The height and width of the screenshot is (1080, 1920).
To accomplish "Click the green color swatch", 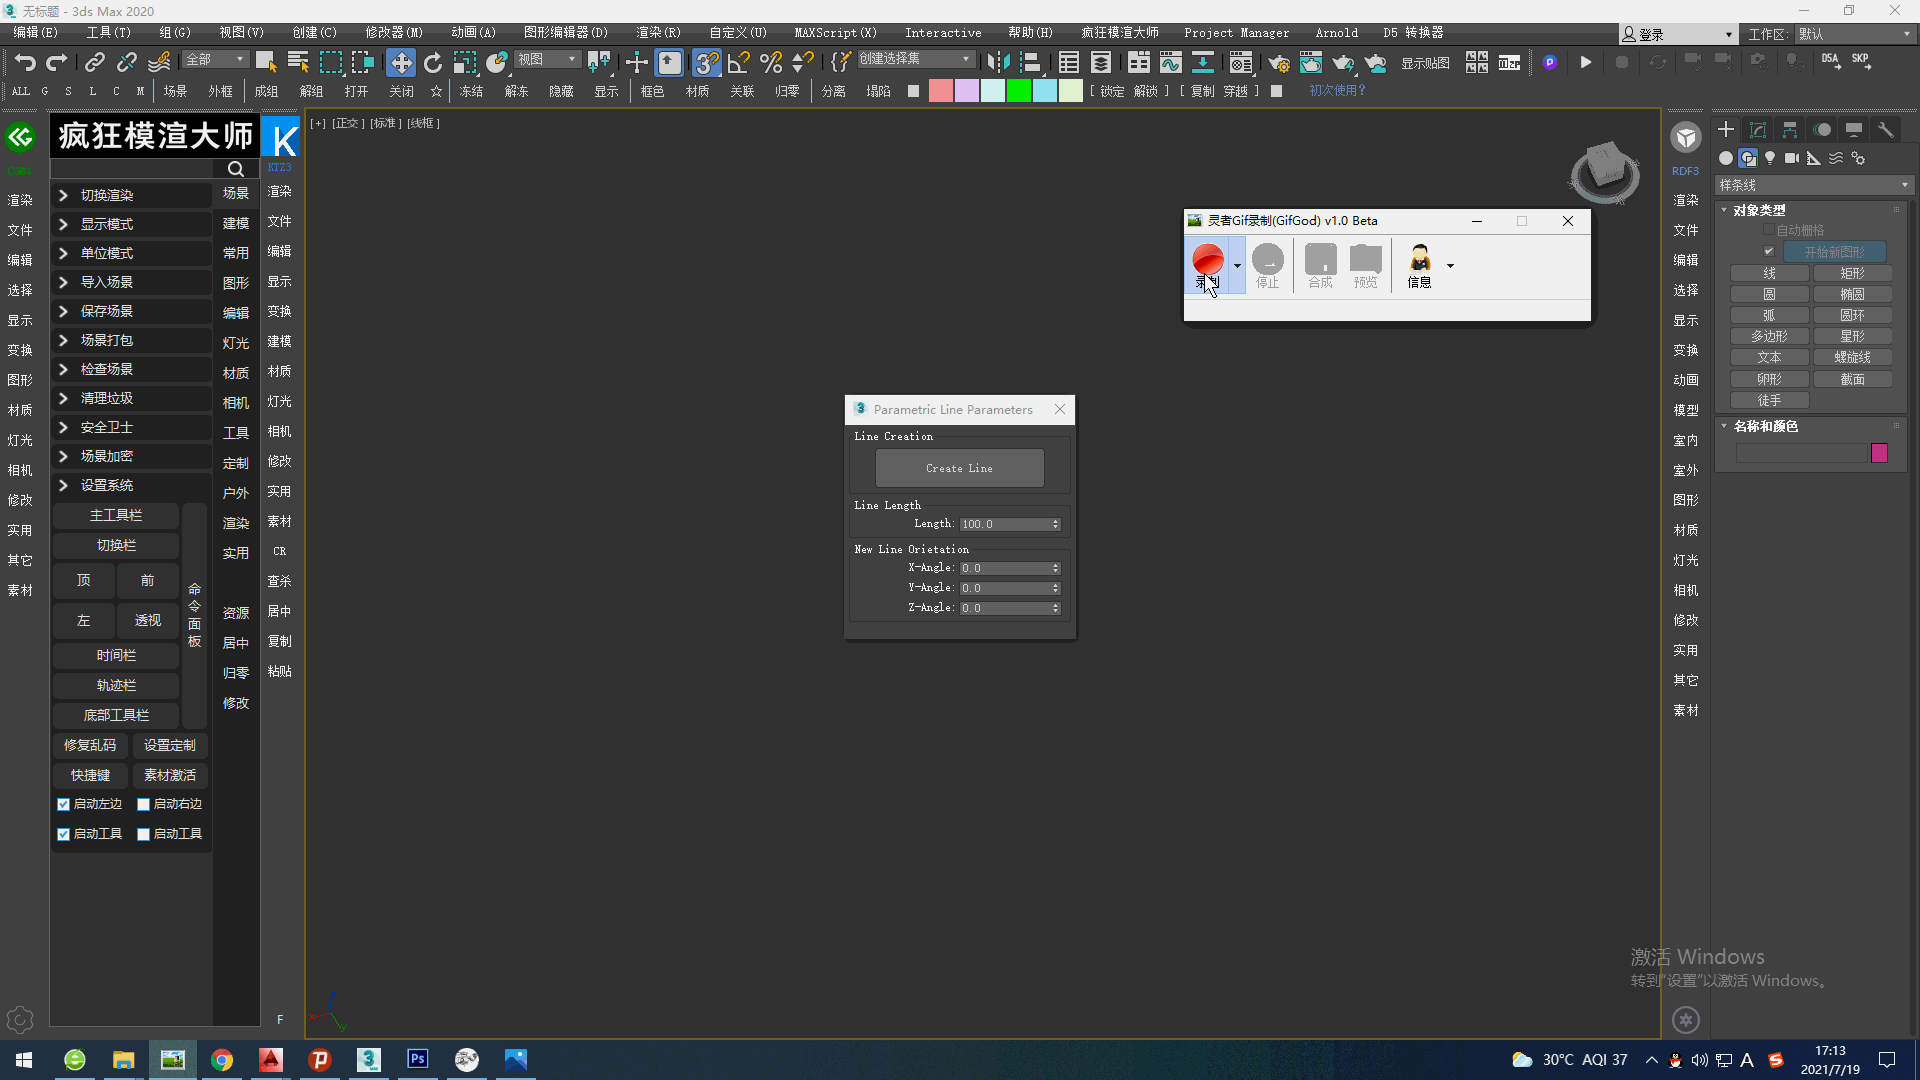I will pyautogui.click(x=1018, y=91).
